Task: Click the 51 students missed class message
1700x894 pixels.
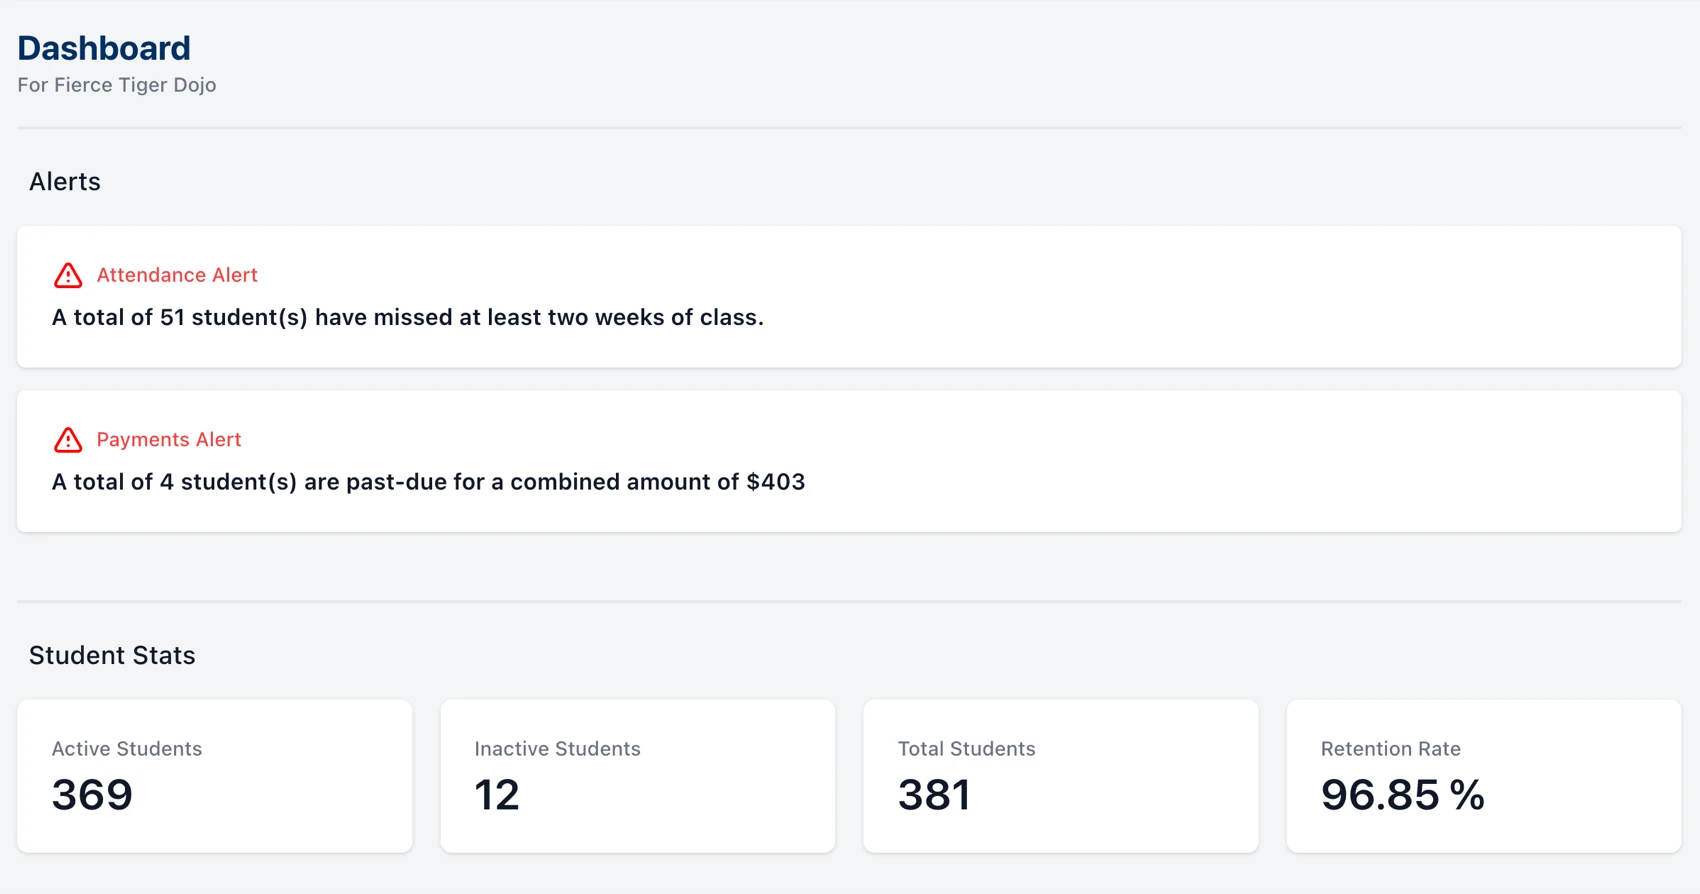Action: (x=407, y=317)
